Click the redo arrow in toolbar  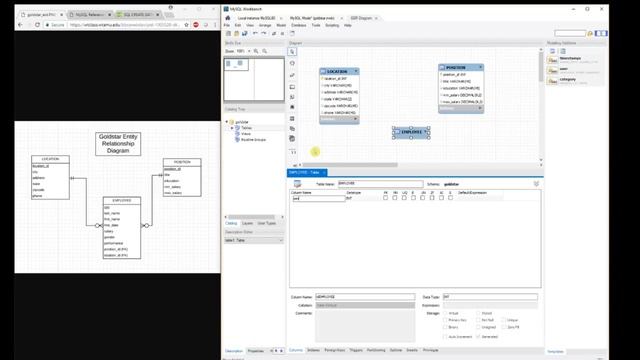(x=264, y=33)
